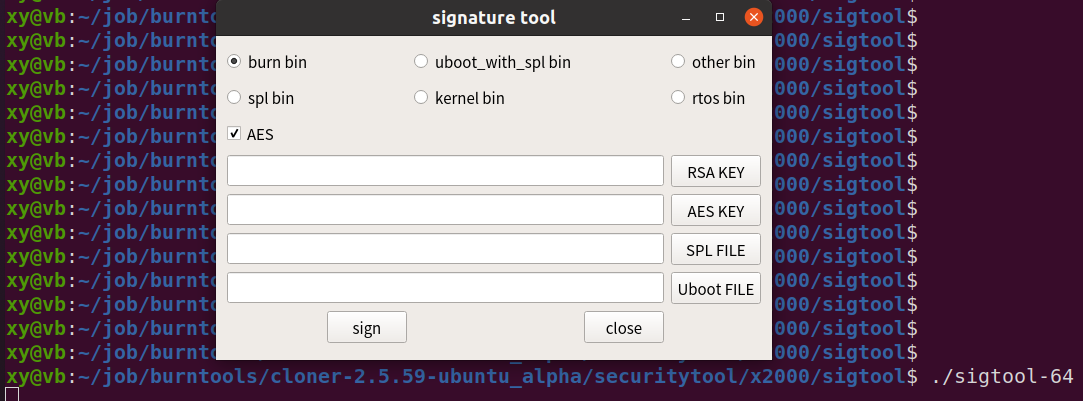Viewport: 1083px width, 401px height.
Task: Maximize the signature tool window
Action: pos(720,17)
